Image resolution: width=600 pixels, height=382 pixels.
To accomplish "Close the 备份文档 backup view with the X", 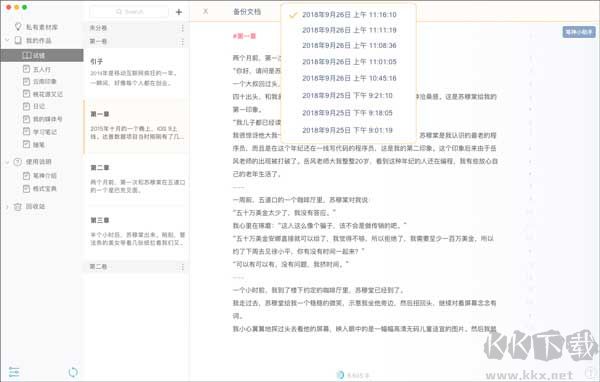I will [x=205, y=11].
